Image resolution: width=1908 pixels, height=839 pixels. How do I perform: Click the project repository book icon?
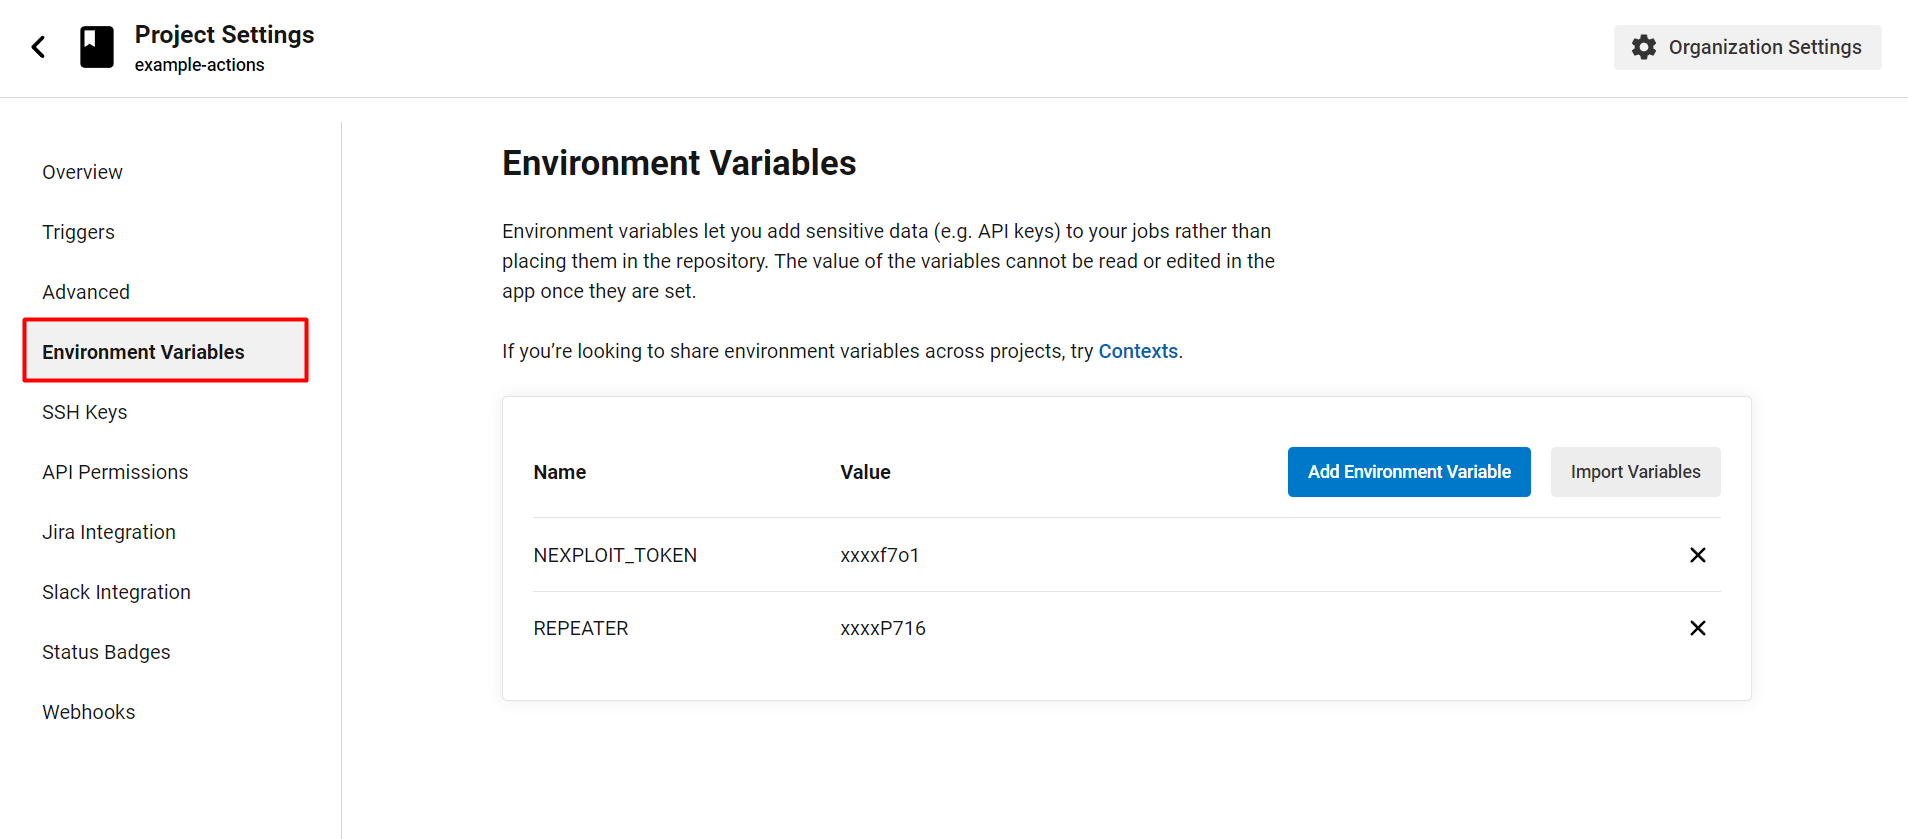(97, 47)
